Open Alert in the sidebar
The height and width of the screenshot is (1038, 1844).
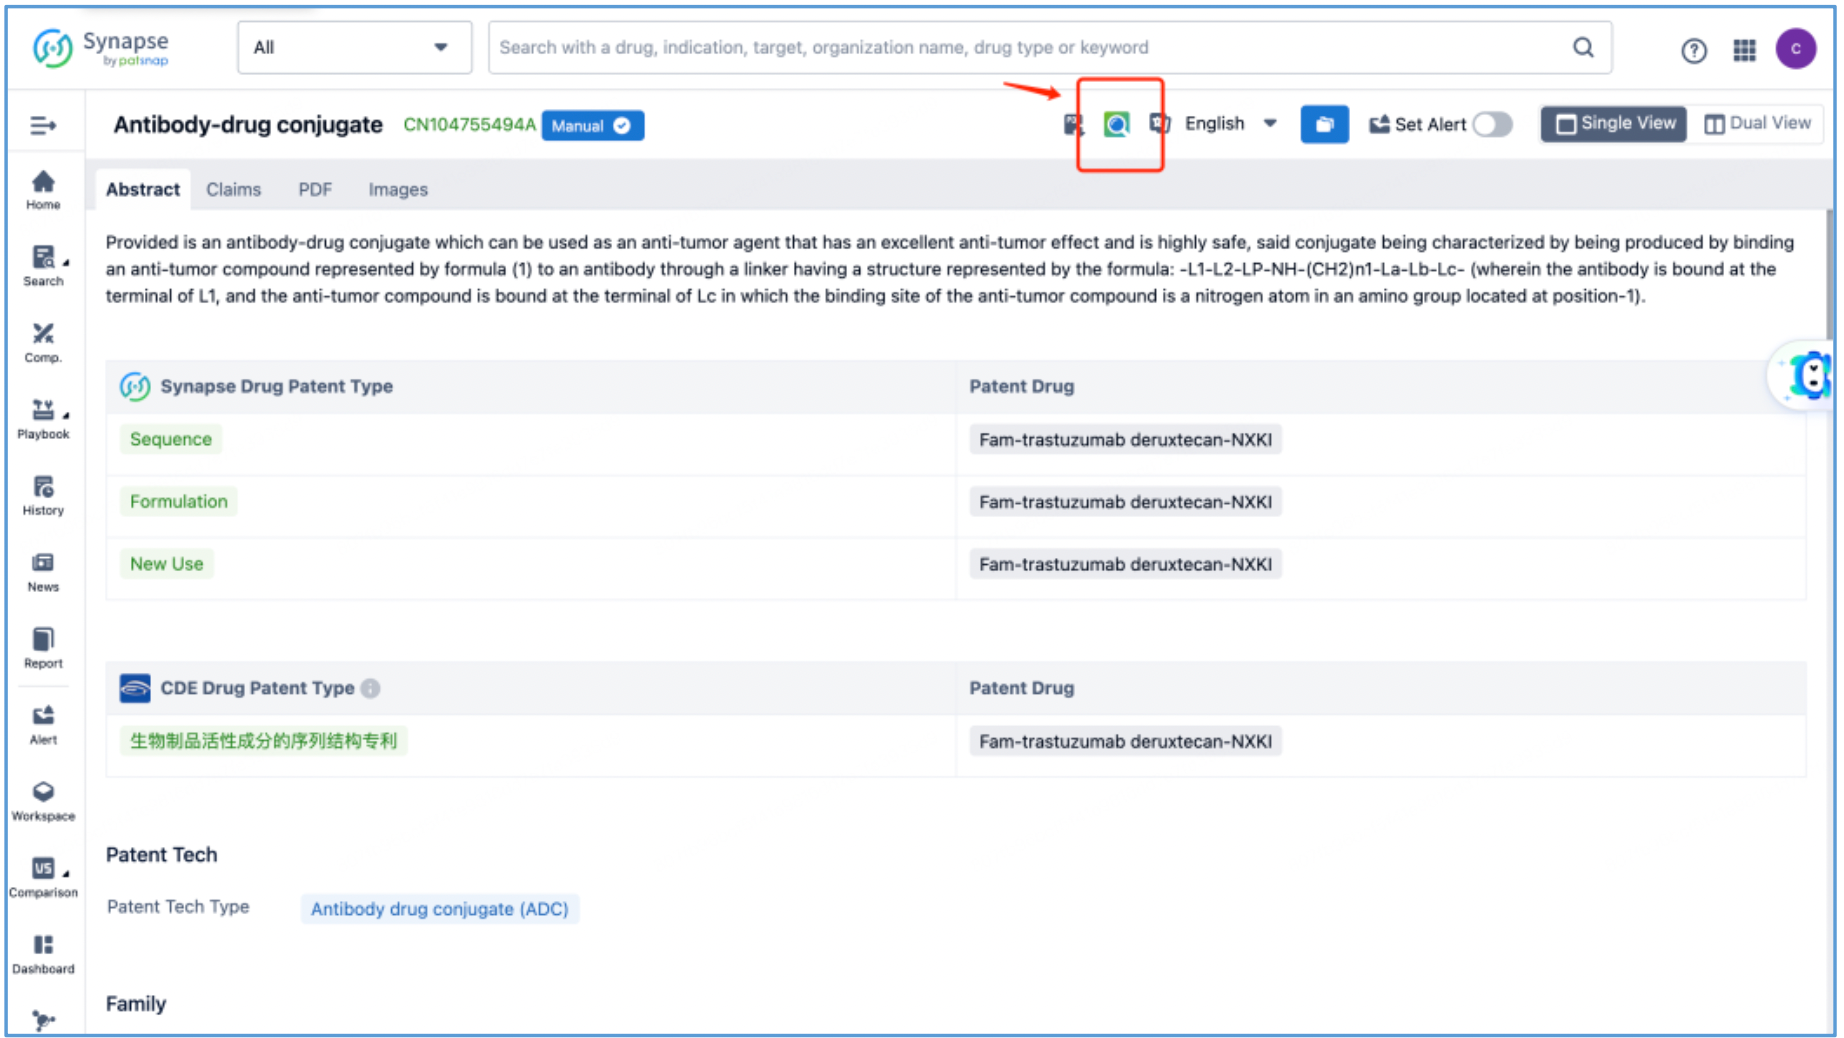[x=43, y=725]
